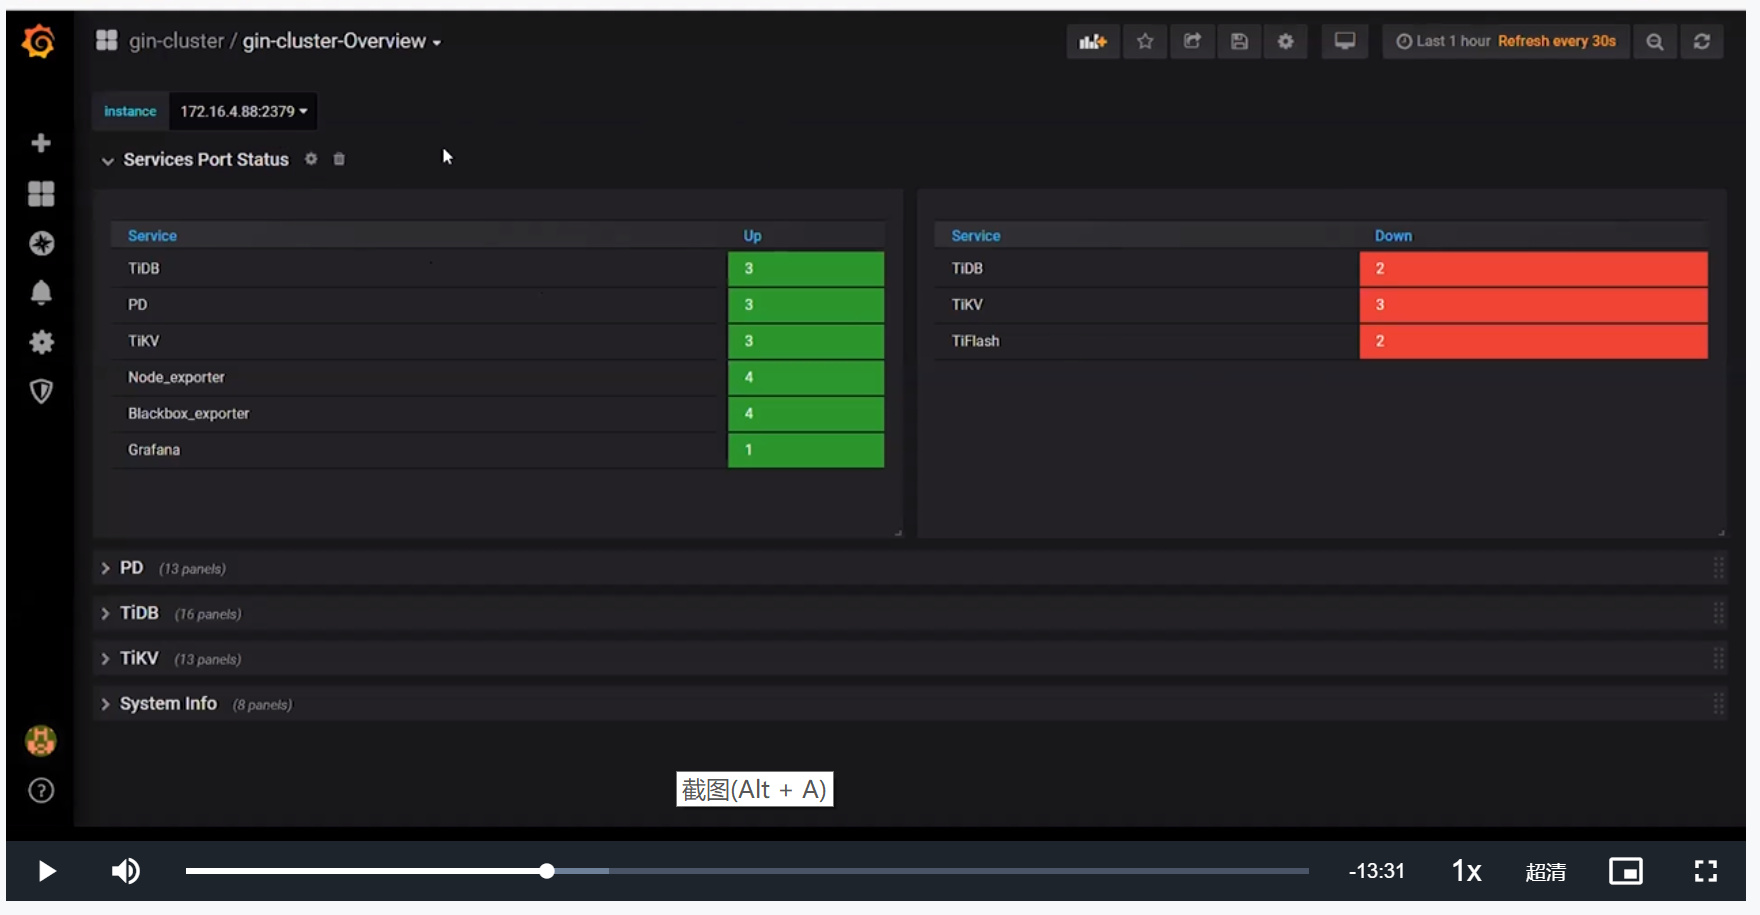Open the Help question mark icon
This screenshot has height=915, width=1760.
pos(41,791)
